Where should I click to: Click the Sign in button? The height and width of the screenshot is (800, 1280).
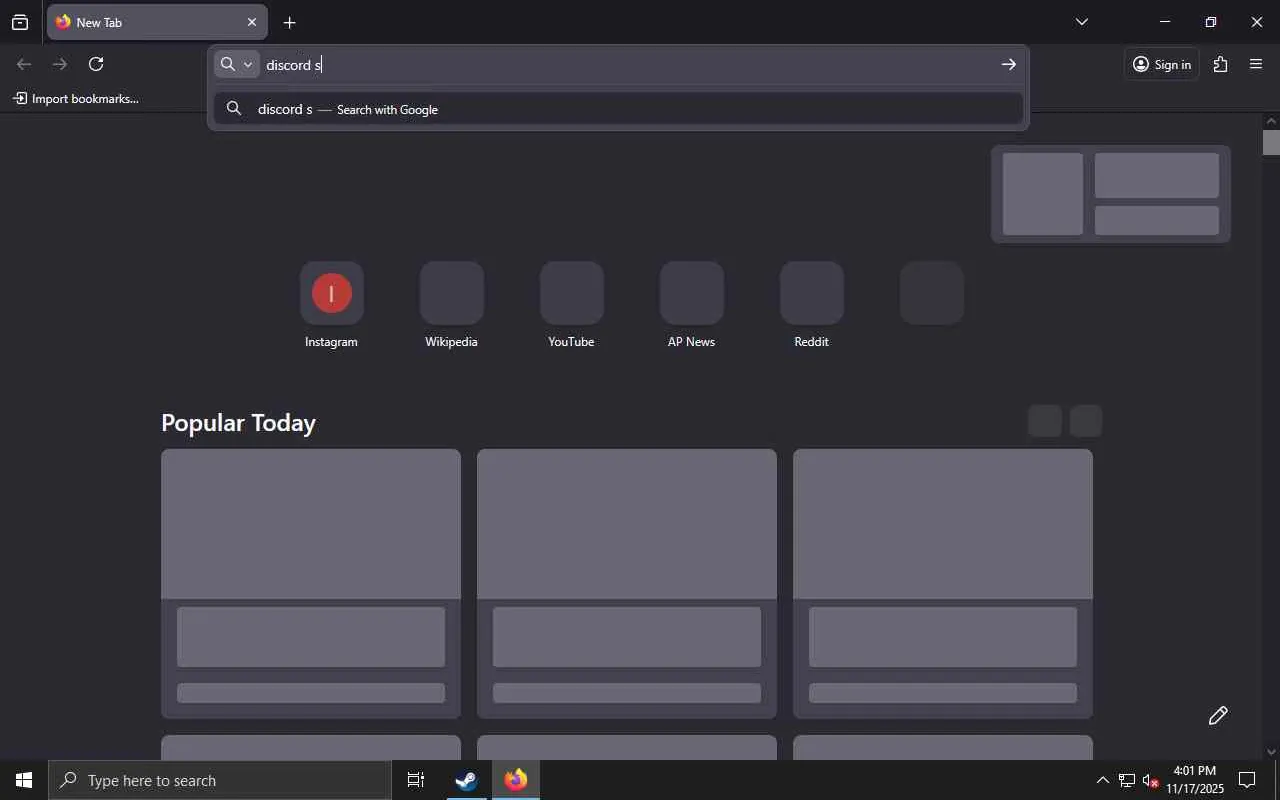1162,64
